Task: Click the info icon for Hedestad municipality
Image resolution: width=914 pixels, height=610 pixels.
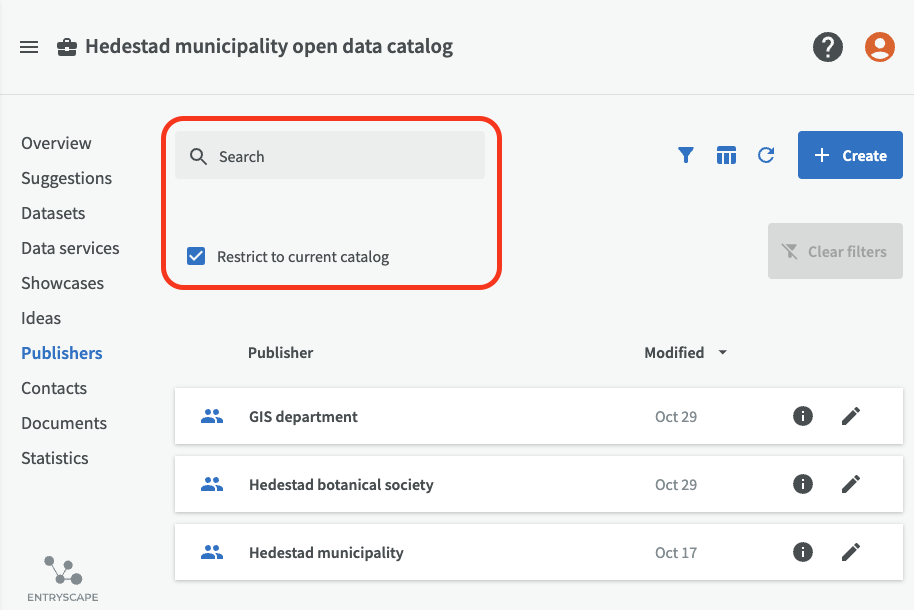Action: pyautogui.click(x=802, y=552)
